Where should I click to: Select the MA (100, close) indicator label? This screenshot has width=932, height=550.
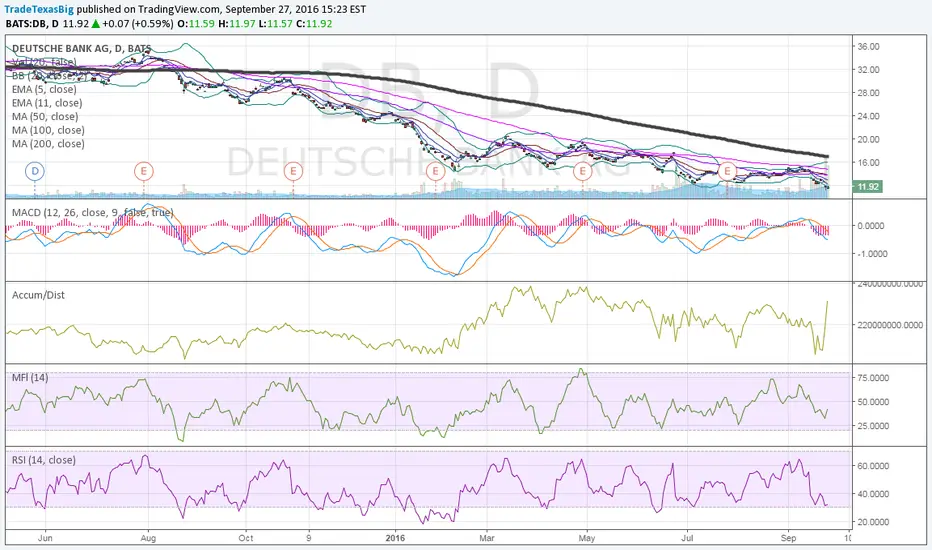(x=48, y=130)
